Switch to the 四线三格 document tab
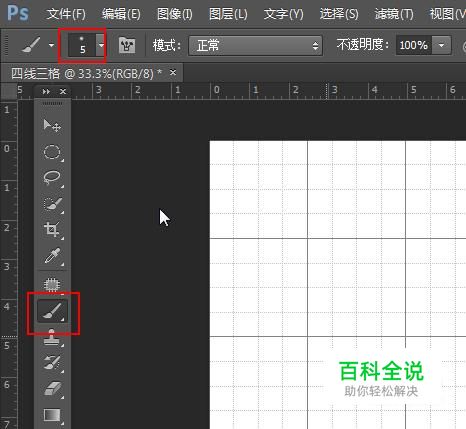The width and height of the screenshot is (466, 429). [x=87, y=73]
